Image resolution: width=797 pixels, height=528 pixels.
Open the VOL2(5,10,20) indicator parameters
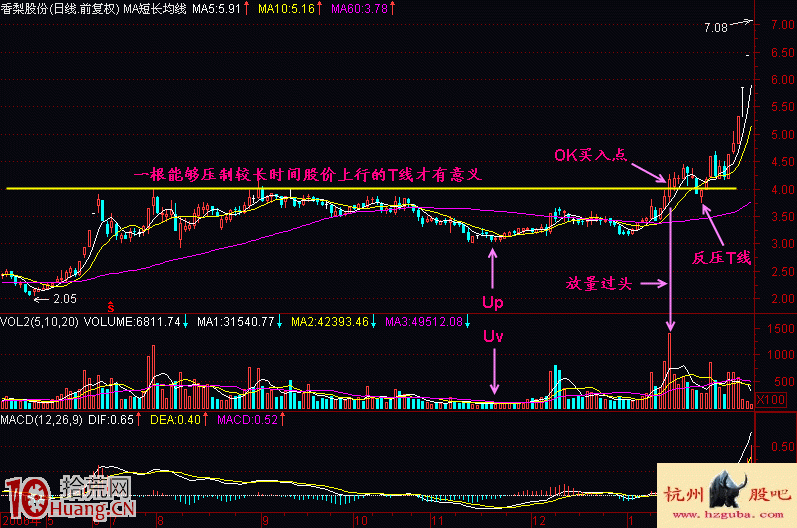click(x=39, y=322)
